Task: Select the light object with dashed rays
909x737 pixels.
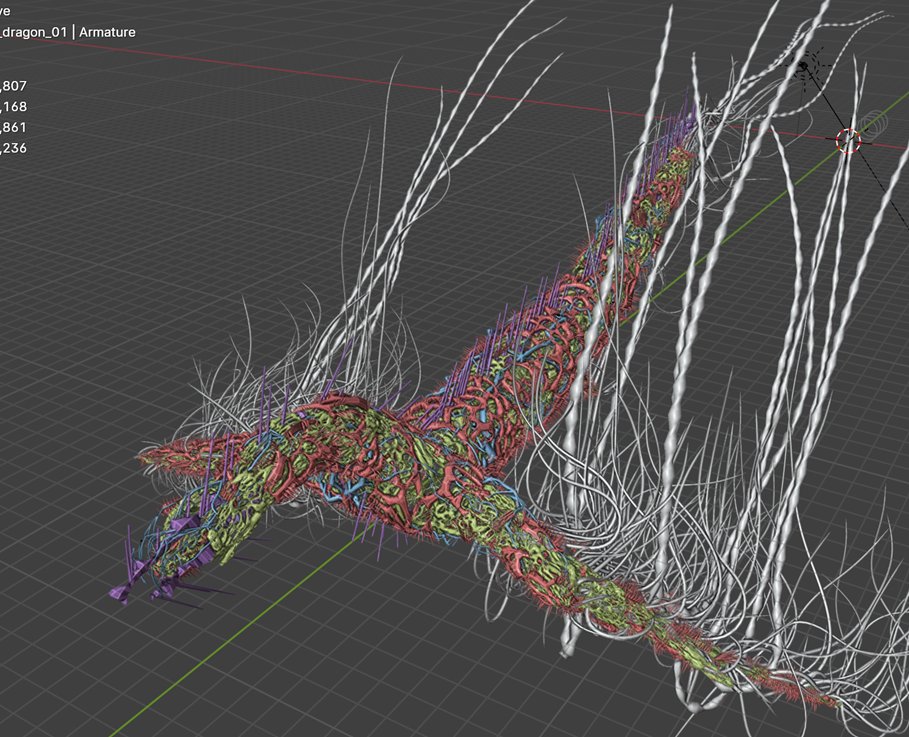Action: (x=803, y=65)
